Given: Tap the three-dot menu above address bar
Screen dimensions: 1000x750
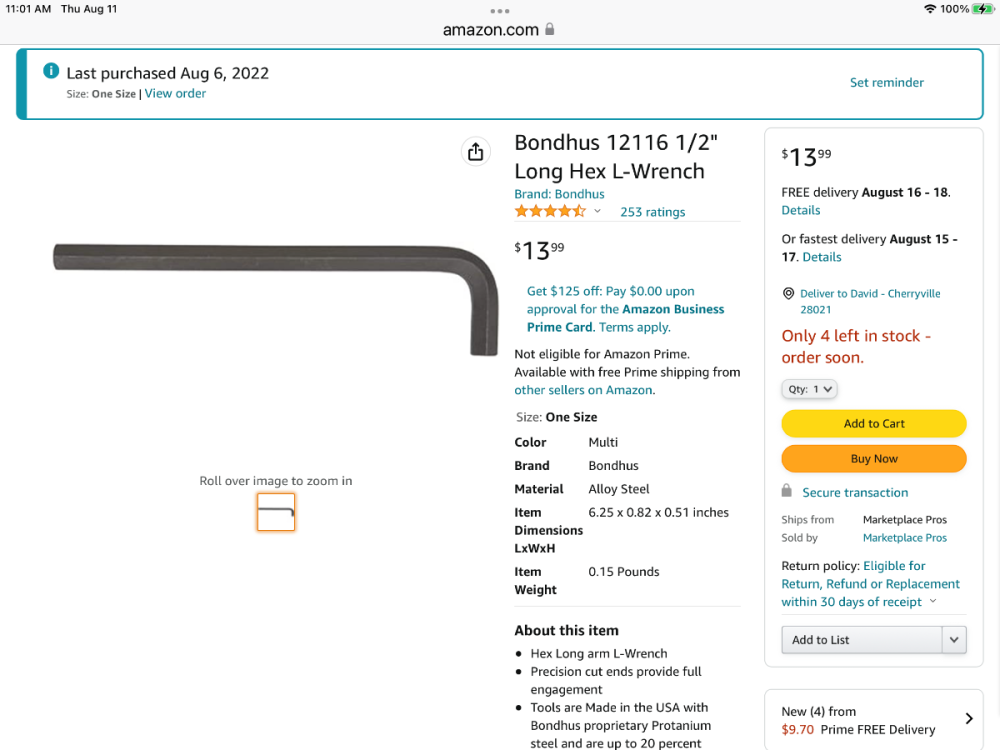Looking at the screenshot, I should coord(500,11).
